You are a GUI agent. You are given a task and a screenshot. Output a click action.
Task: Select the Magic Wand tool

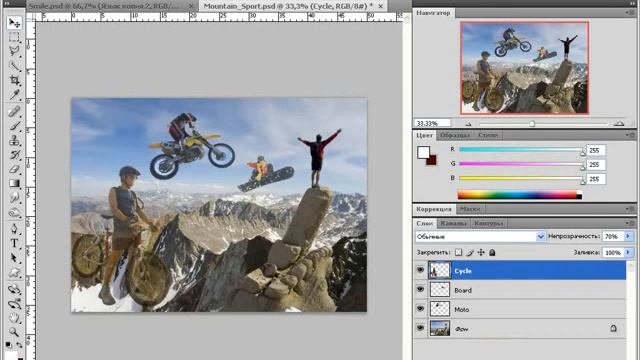[14, 65]
